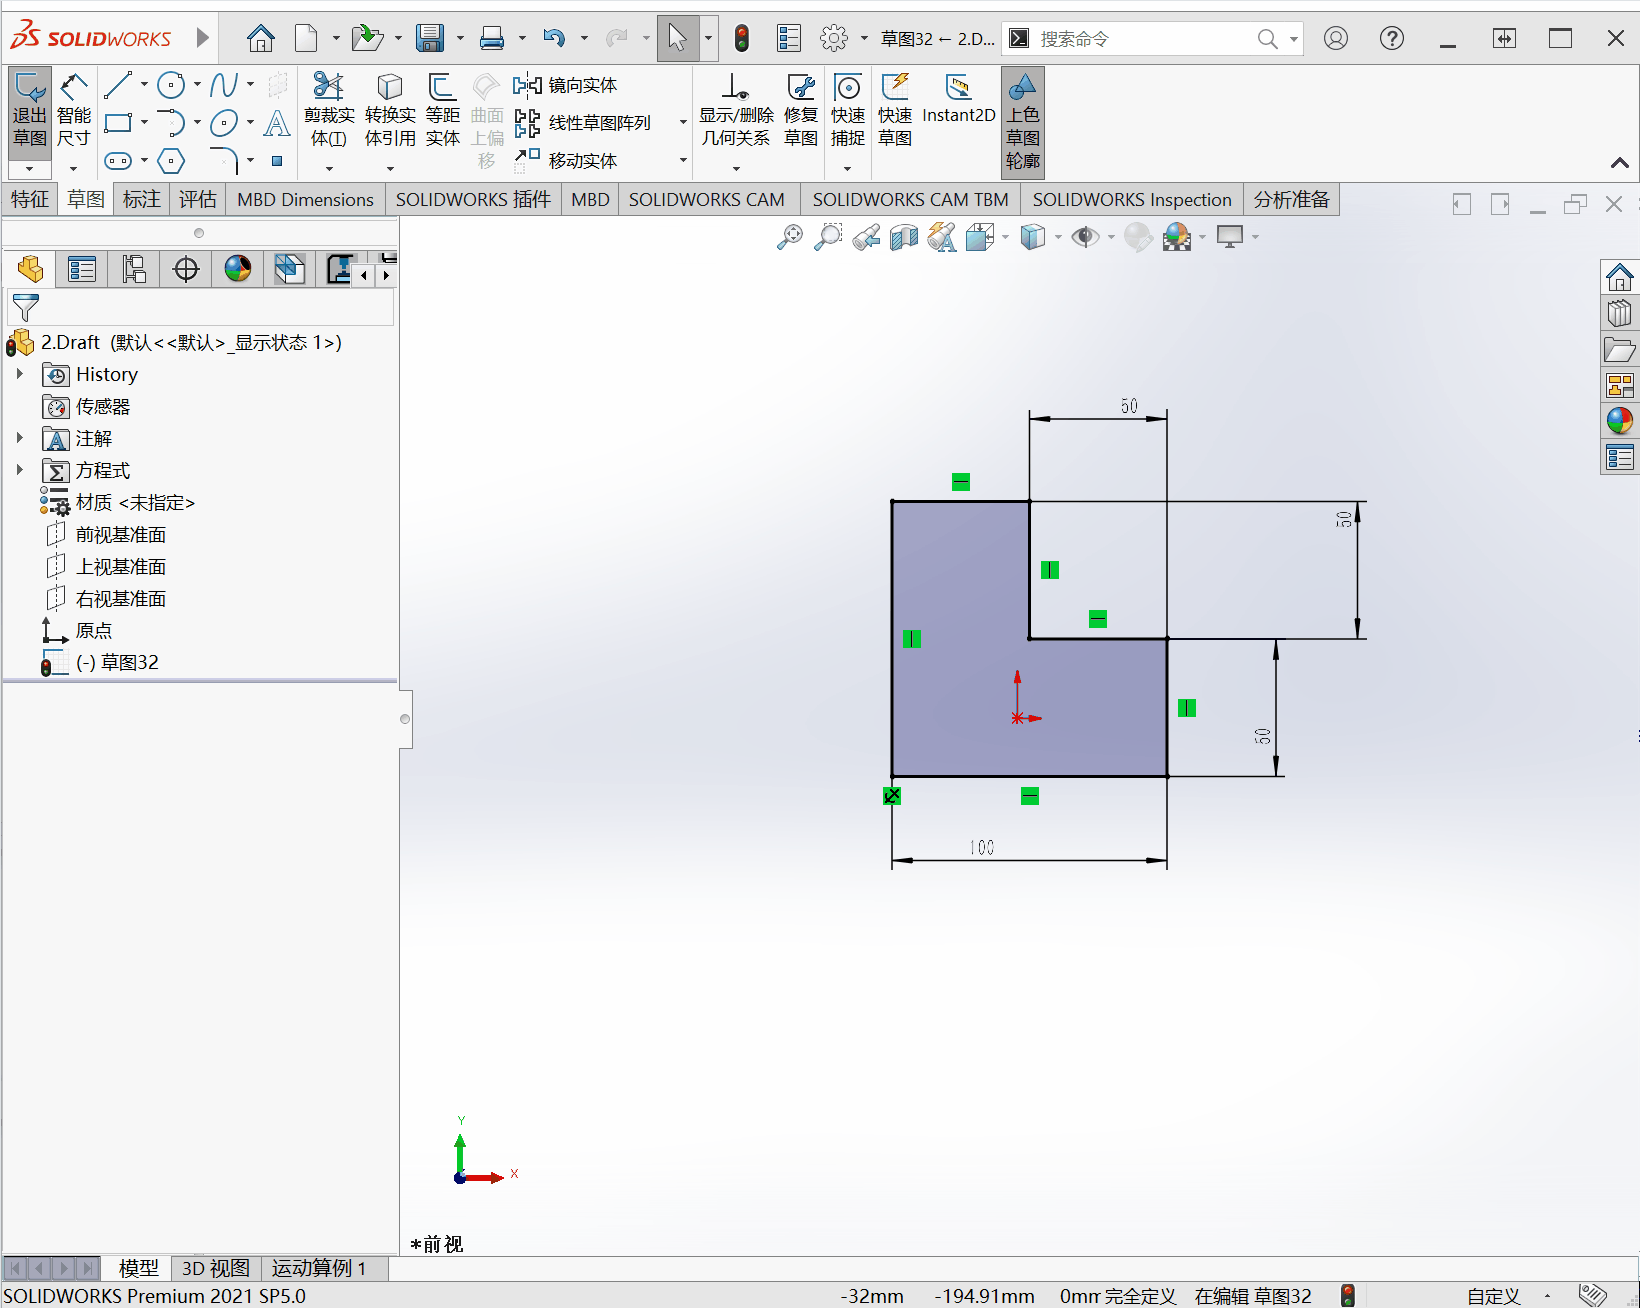
Task: Open the Design Library task pane icon
Action: tap(1619, 314)
